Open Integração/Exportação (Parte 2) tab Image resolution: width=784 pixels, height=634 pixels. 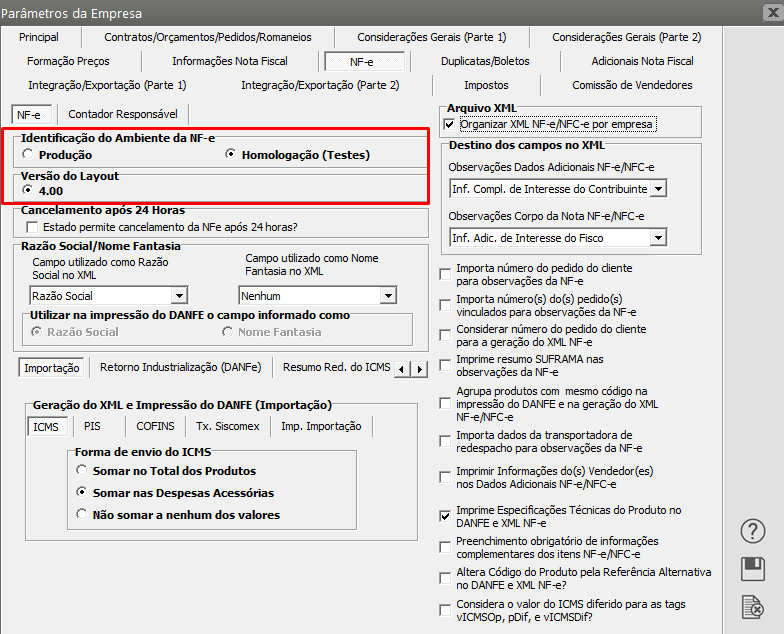(320, 85)
